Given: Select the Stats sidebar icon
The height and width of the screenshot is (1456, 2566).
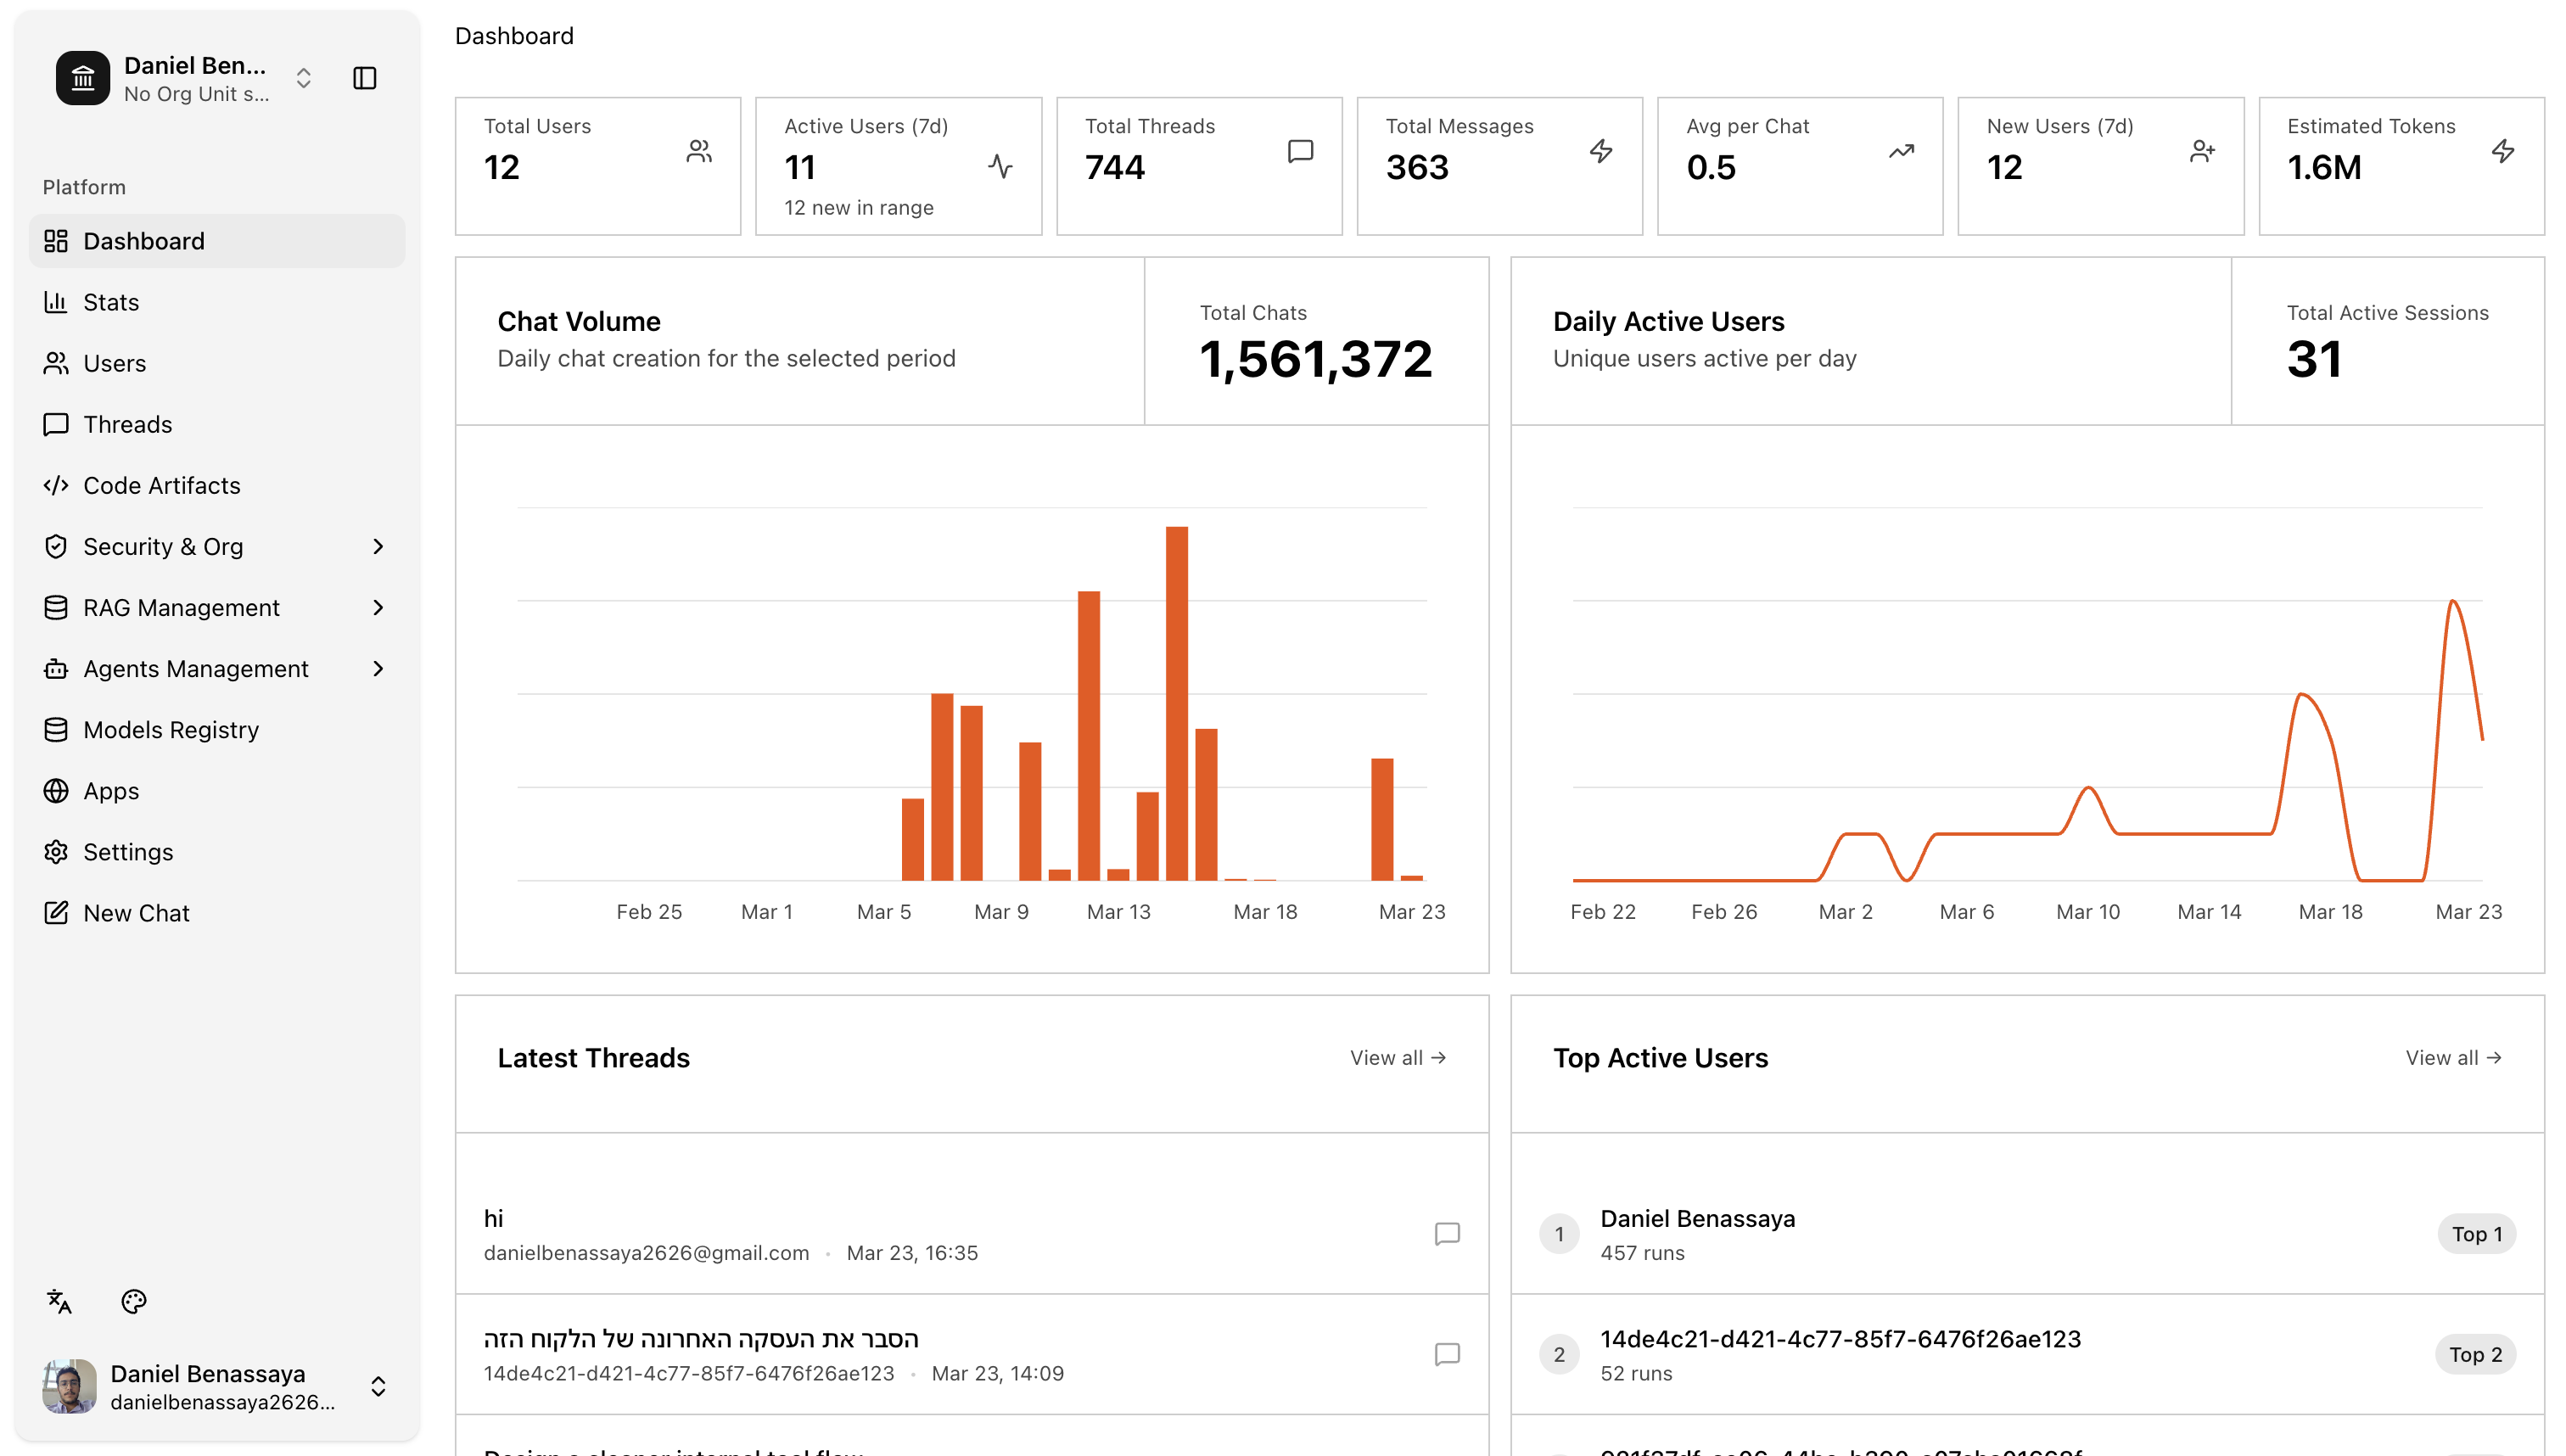Looking at the screenshot, I should click(x=57, y=301).
